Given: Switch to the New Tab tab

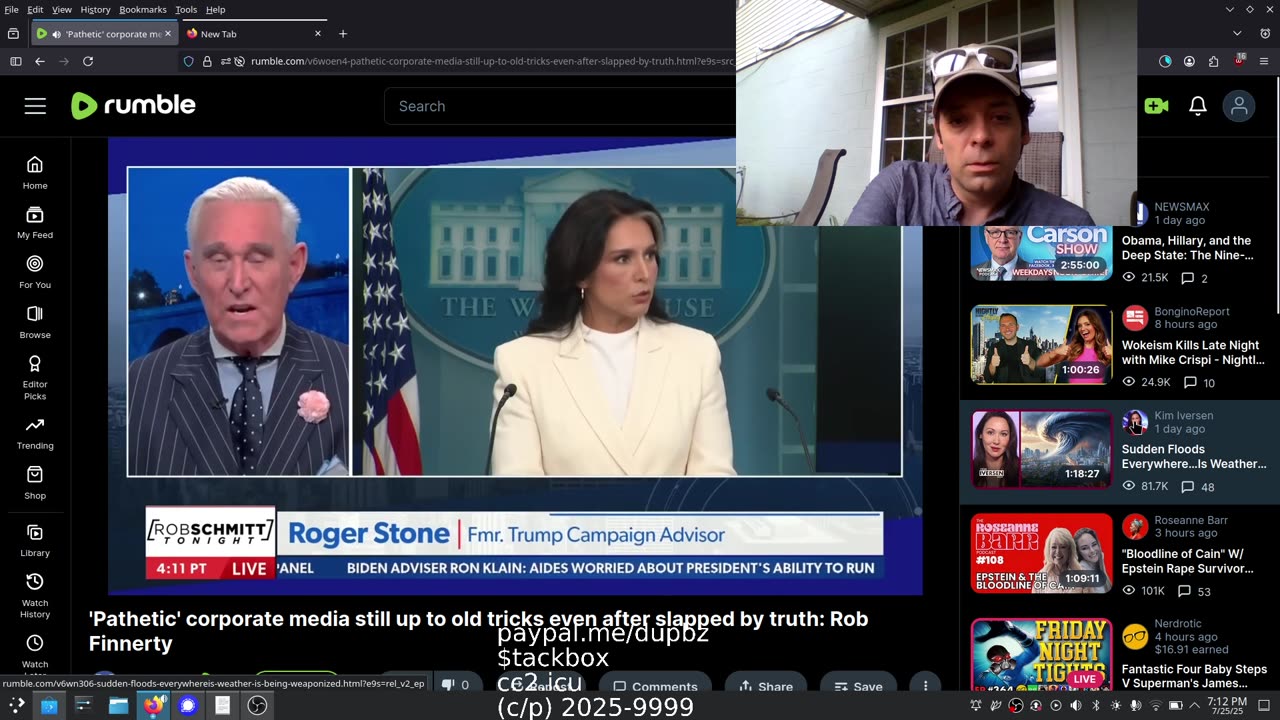Looking at the screenshot, I should pyautogui.click(x=255, y=33).
